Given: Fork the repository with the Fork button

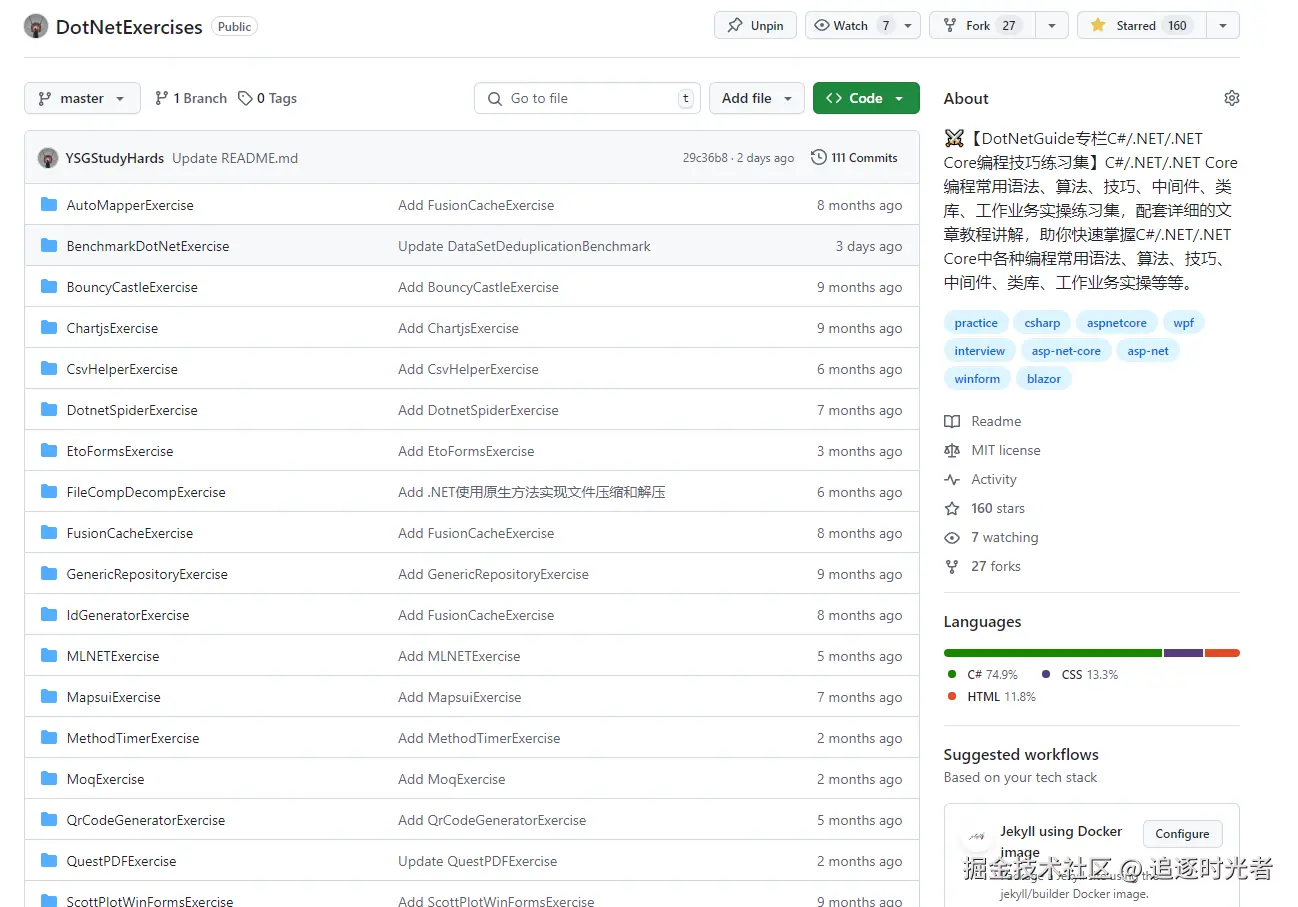Looking at the screenshot, I should click(982, 25).
